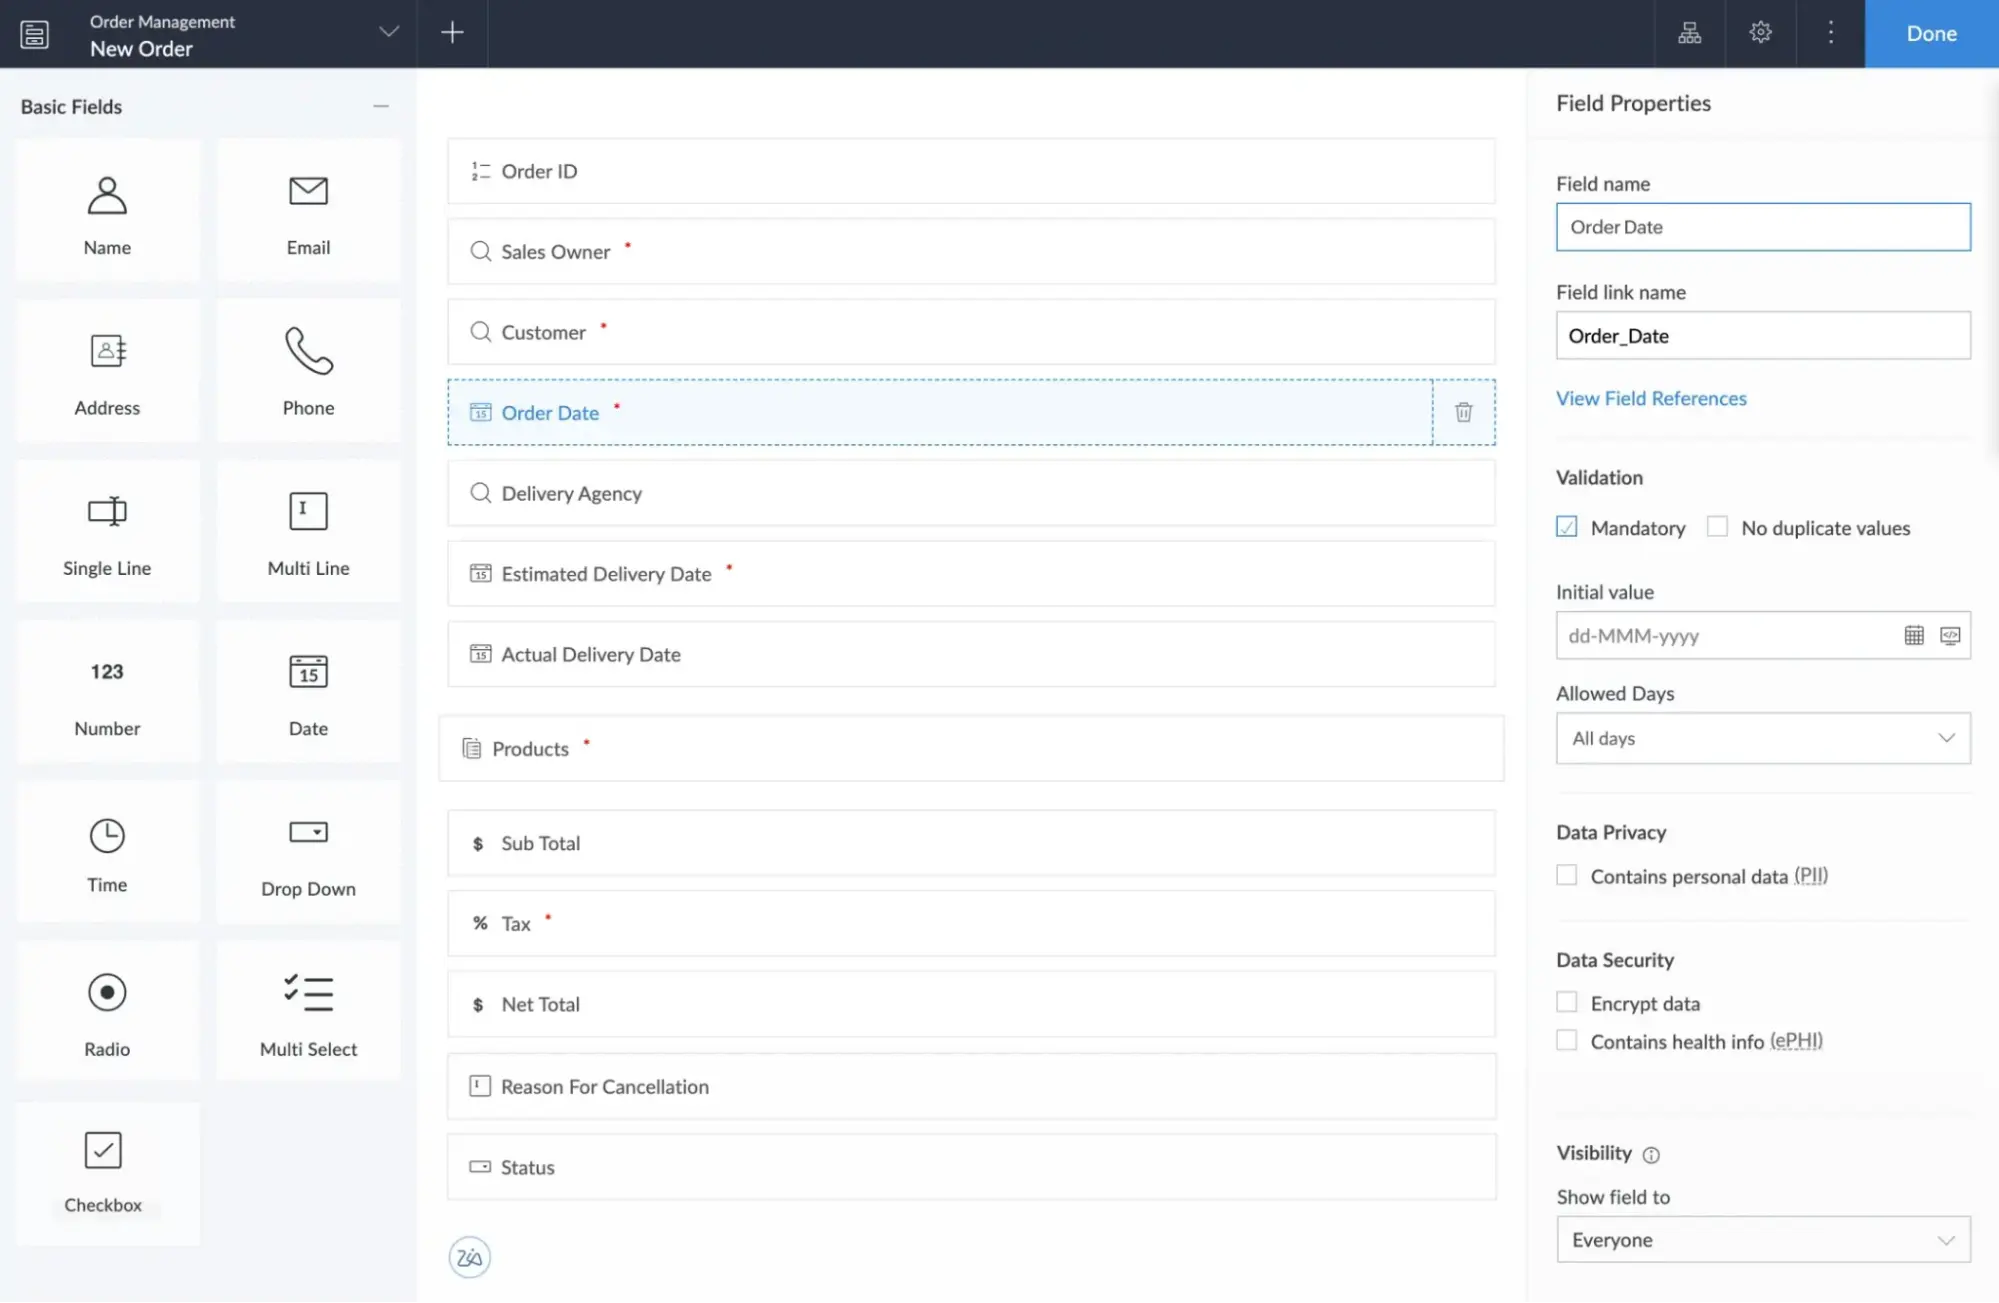Open calendar picker in Initial value field

tap(1913, 636)
